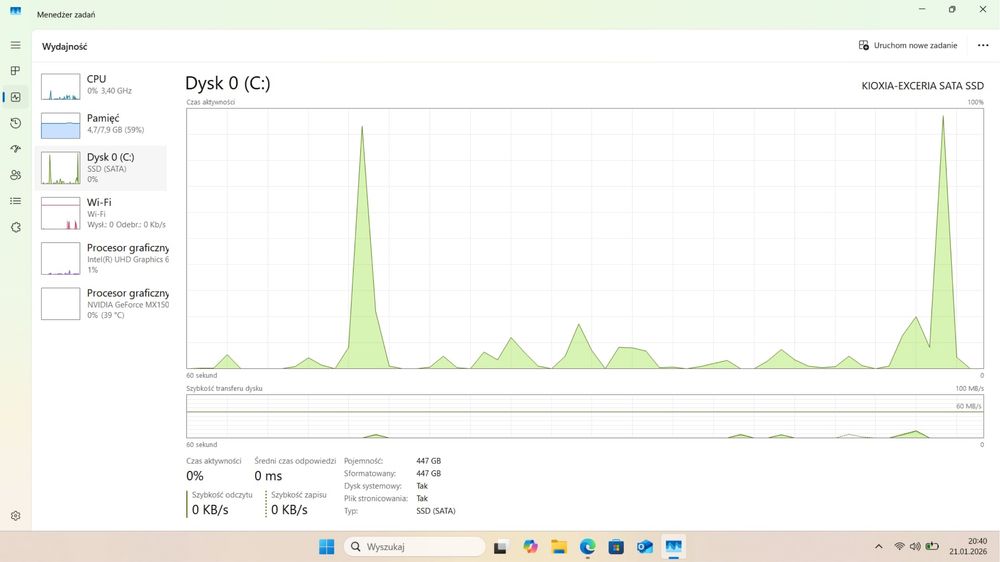Open the clock and date 20:40
1000x562 pixels.
pyautogui.click(x=967, y=547)
